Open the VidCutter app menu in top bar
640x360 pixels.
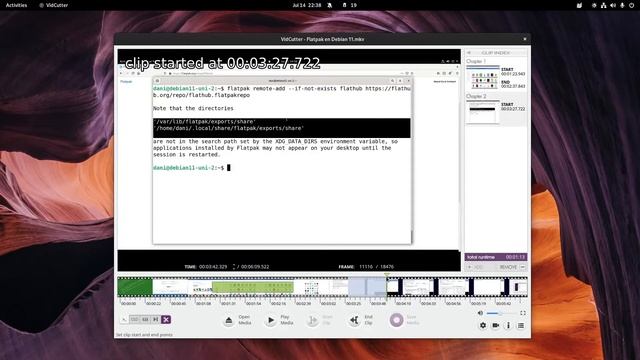[x=53, y=5]
